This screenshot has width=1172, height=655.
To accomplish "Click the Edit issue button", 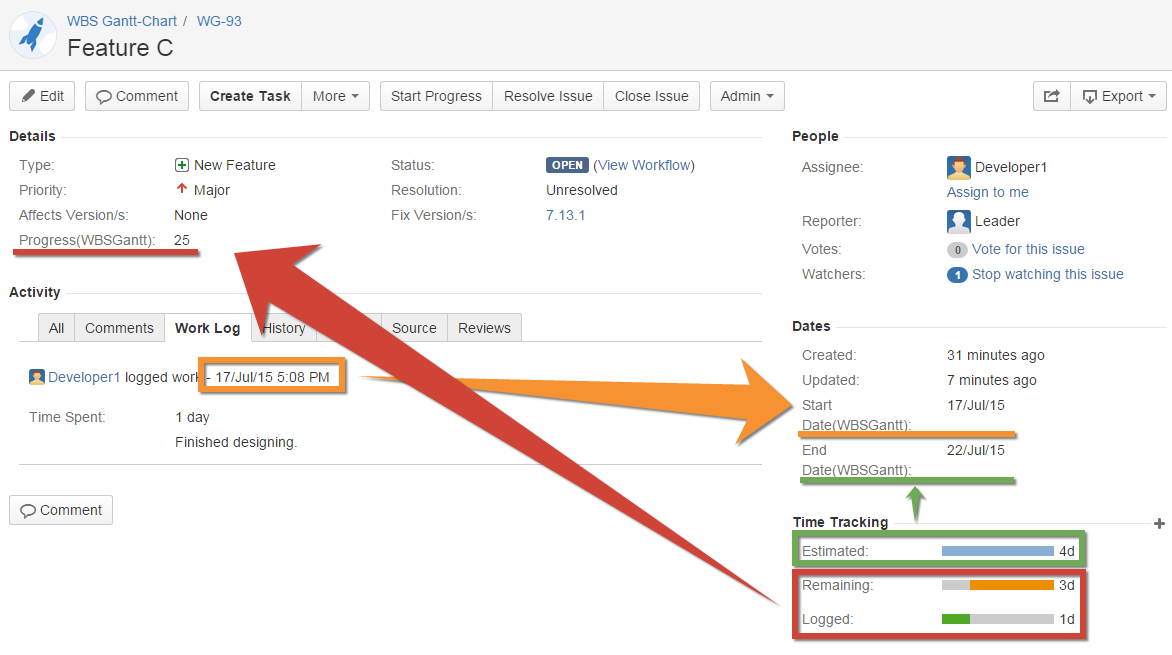I will (42, 96).
